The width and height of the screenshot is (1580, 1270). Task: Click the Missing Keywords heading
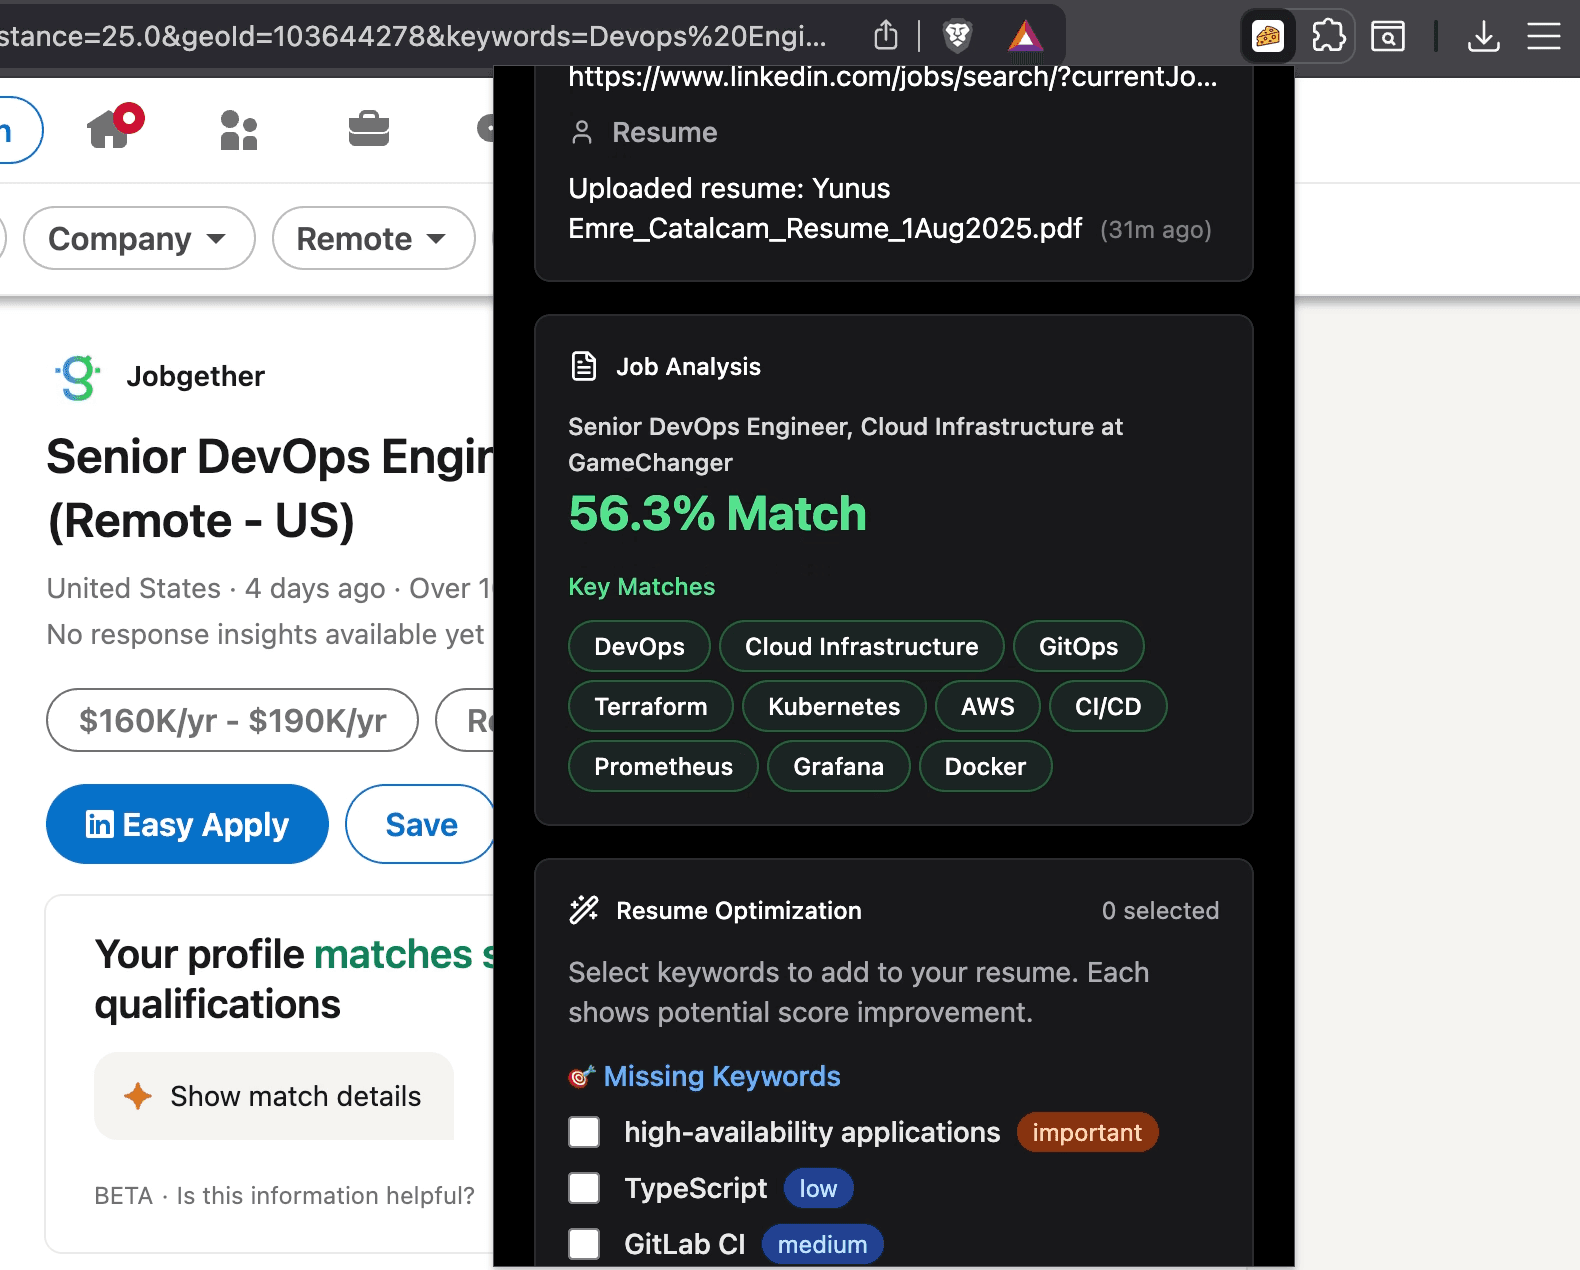tap(721, 1076)
